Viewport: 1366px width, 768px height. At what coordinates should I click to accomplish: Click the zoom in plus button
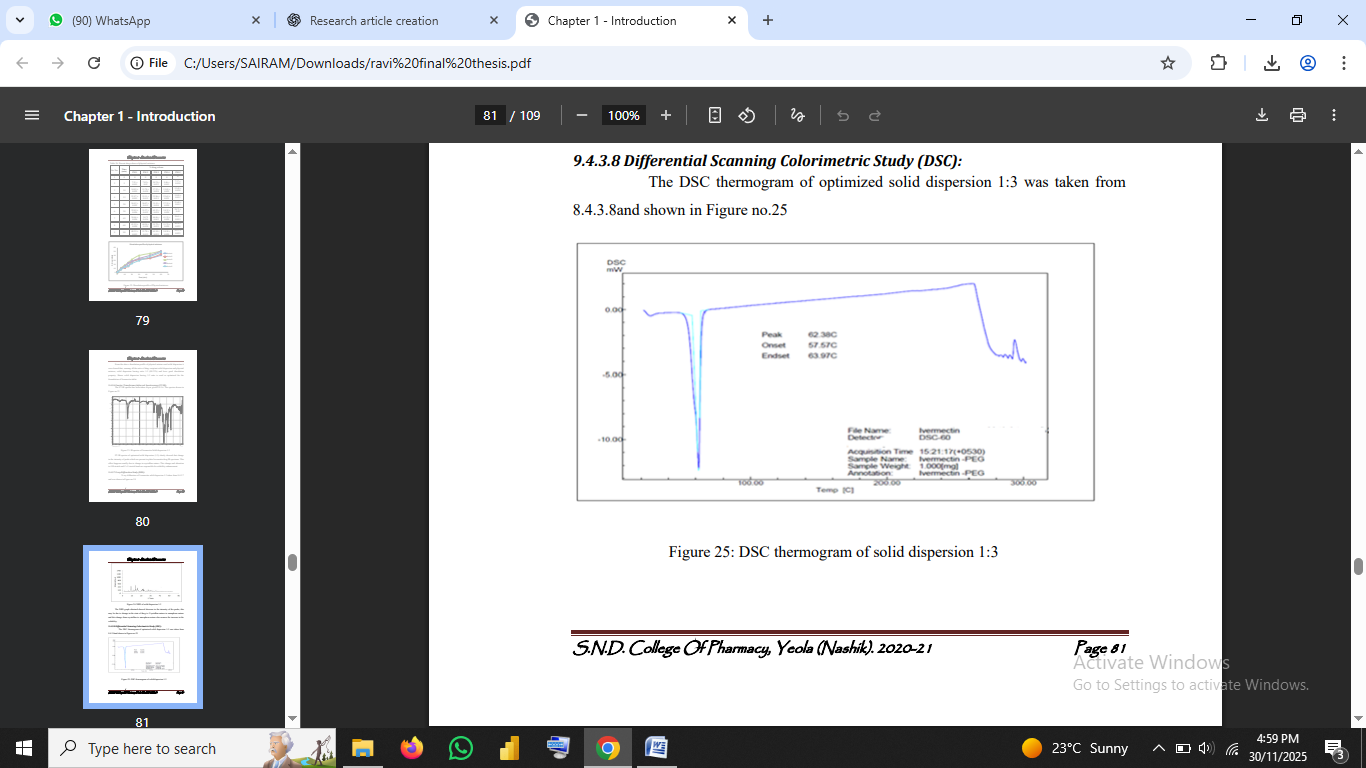coord(666,116)
